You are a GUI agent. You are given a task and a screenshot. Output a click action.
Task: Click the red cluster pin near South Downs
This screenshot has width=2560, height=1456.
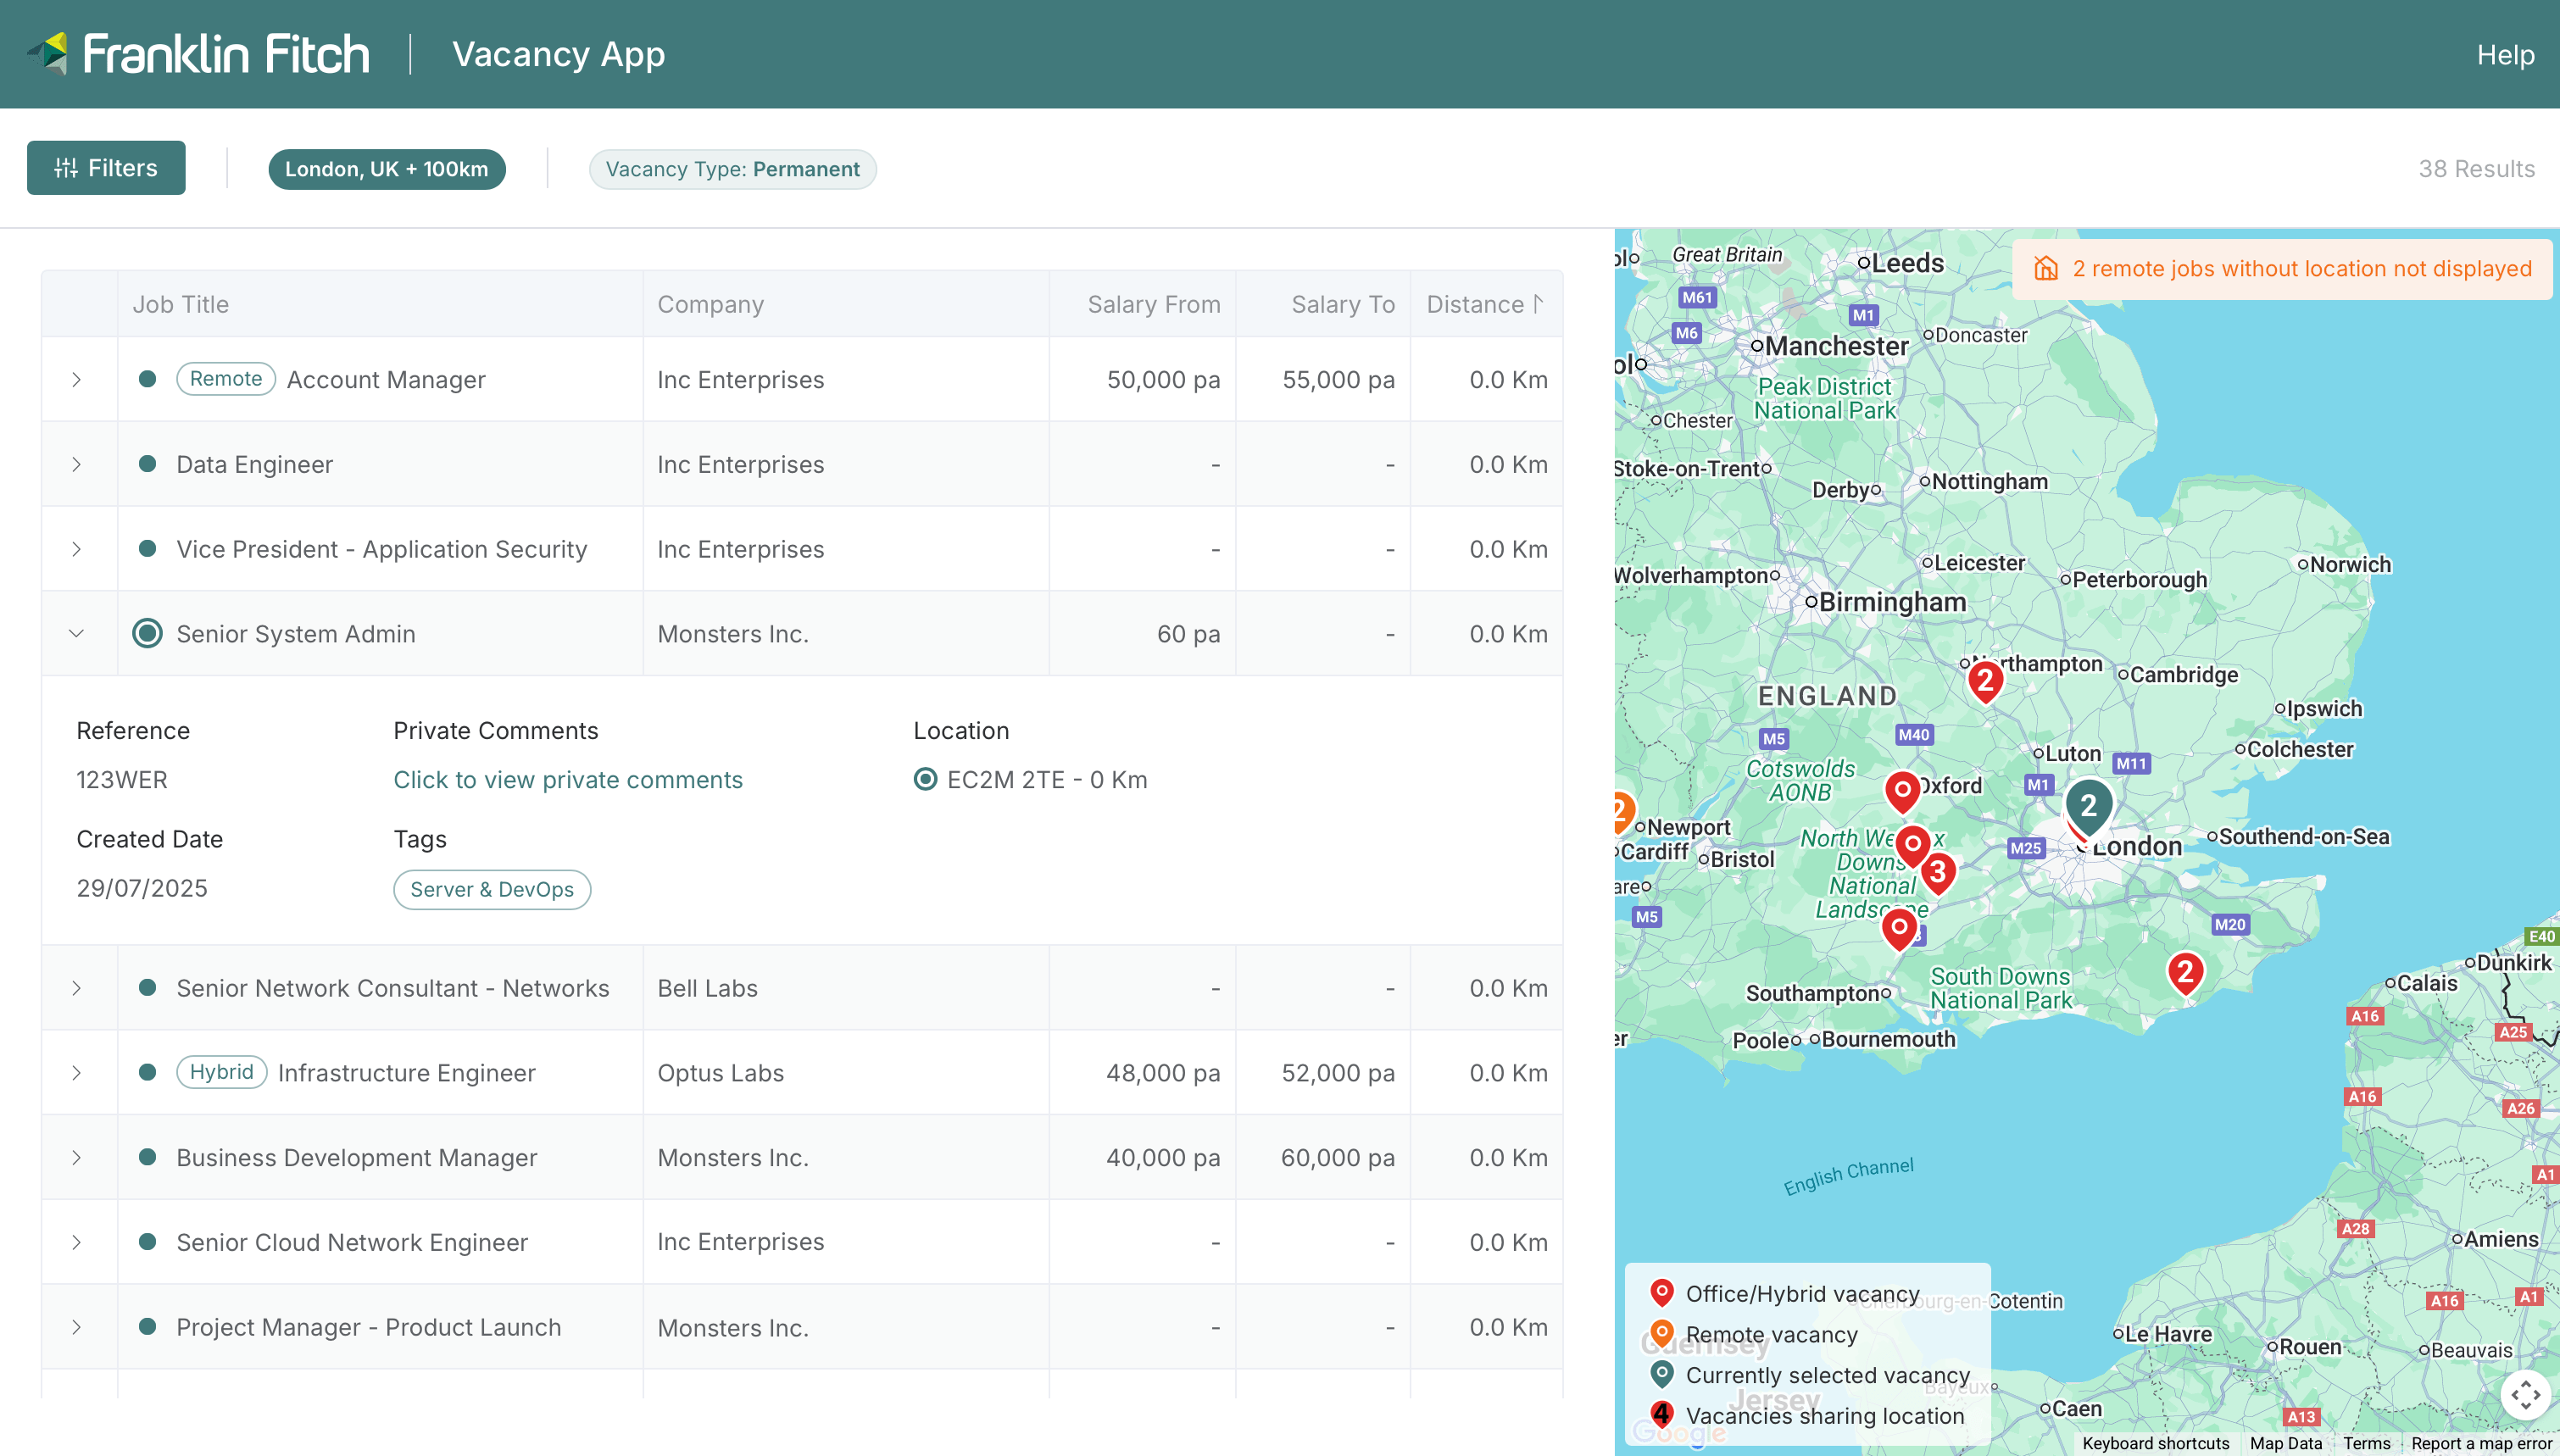coord(2185,971)
